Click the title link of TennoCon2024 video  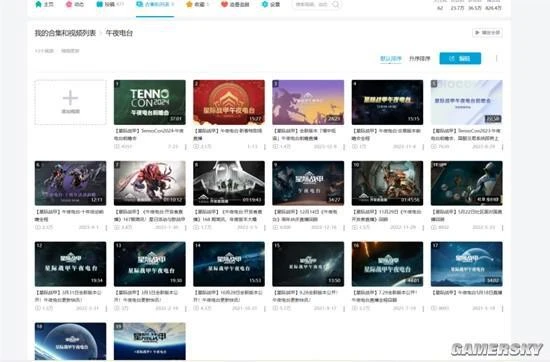click(x=149, y=134)
